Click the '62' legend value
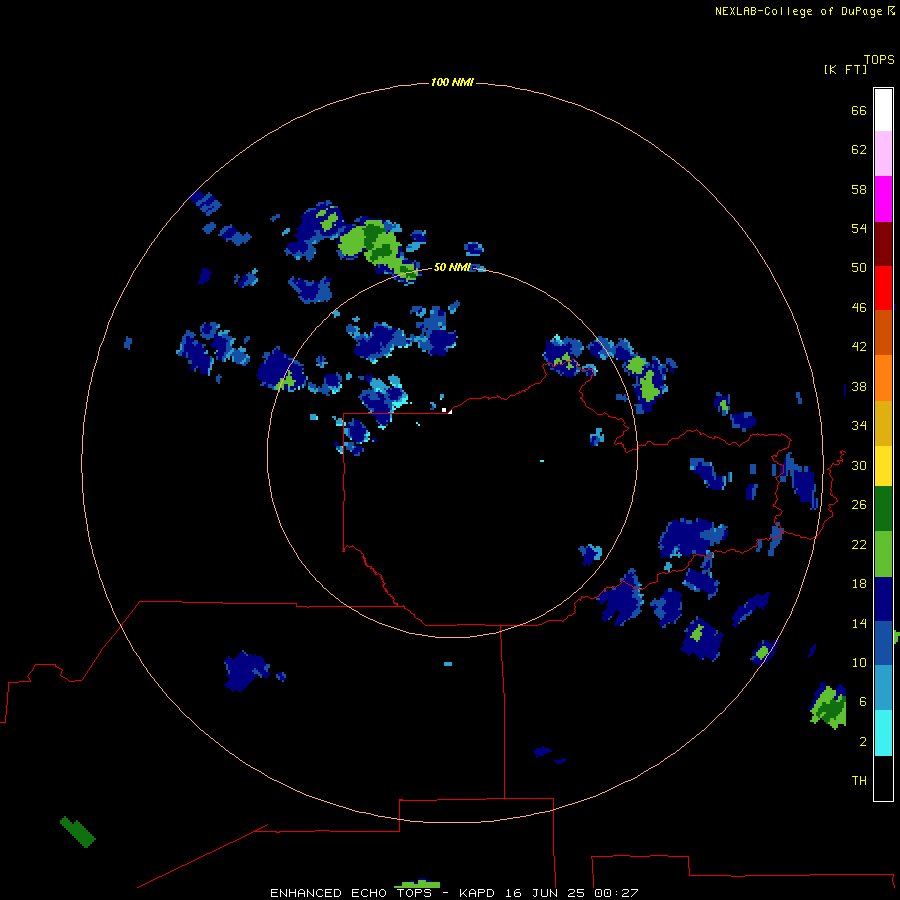 click(x=859, y=150)
